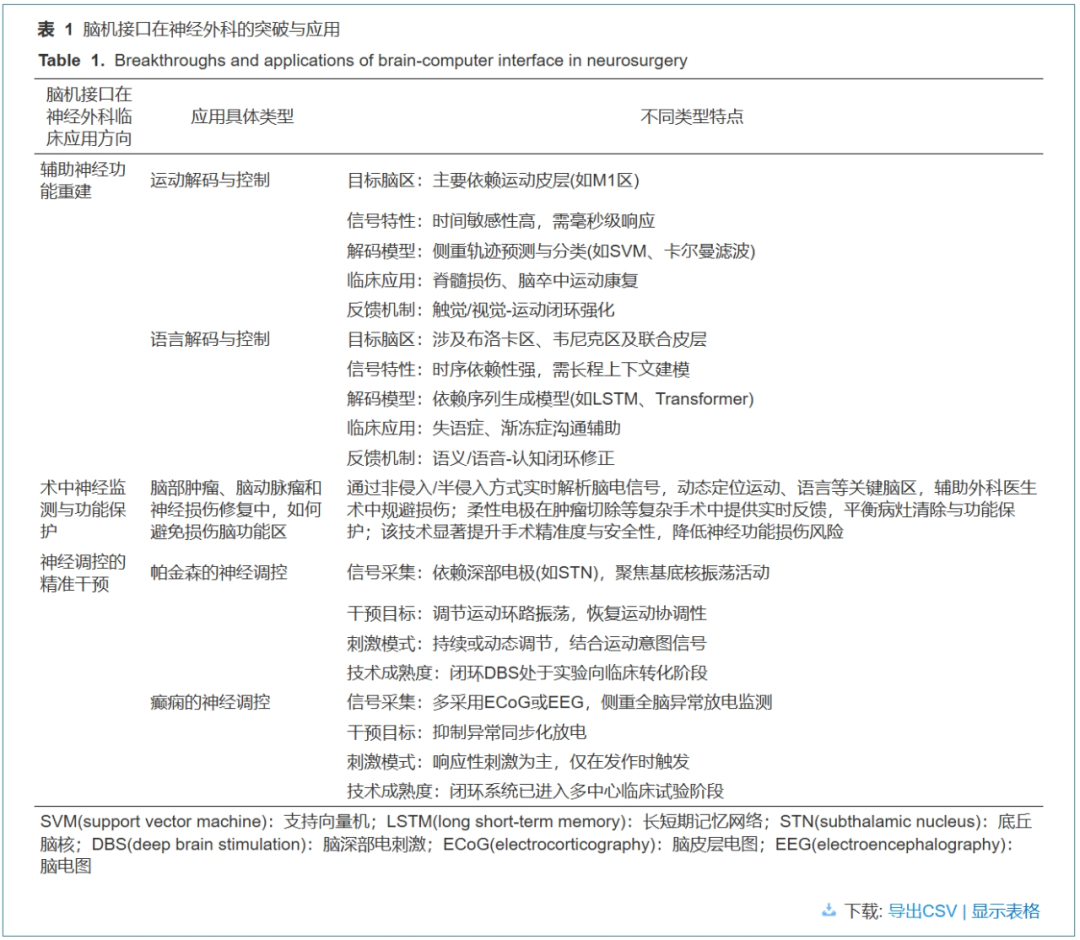Click row 信号采集：依赖深部电极(如STN)

[x=558, y=573]
